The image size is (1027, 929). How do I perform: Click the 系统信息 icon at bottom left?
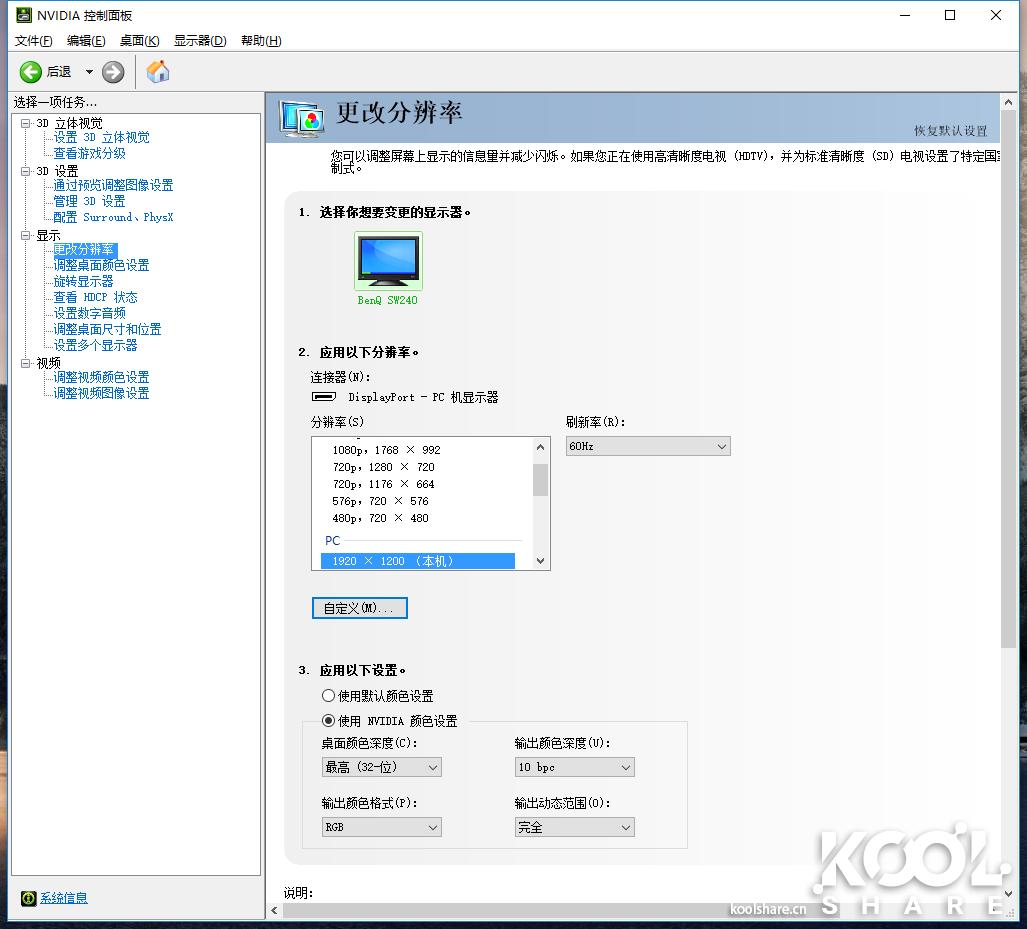click(x=27, y=899)
